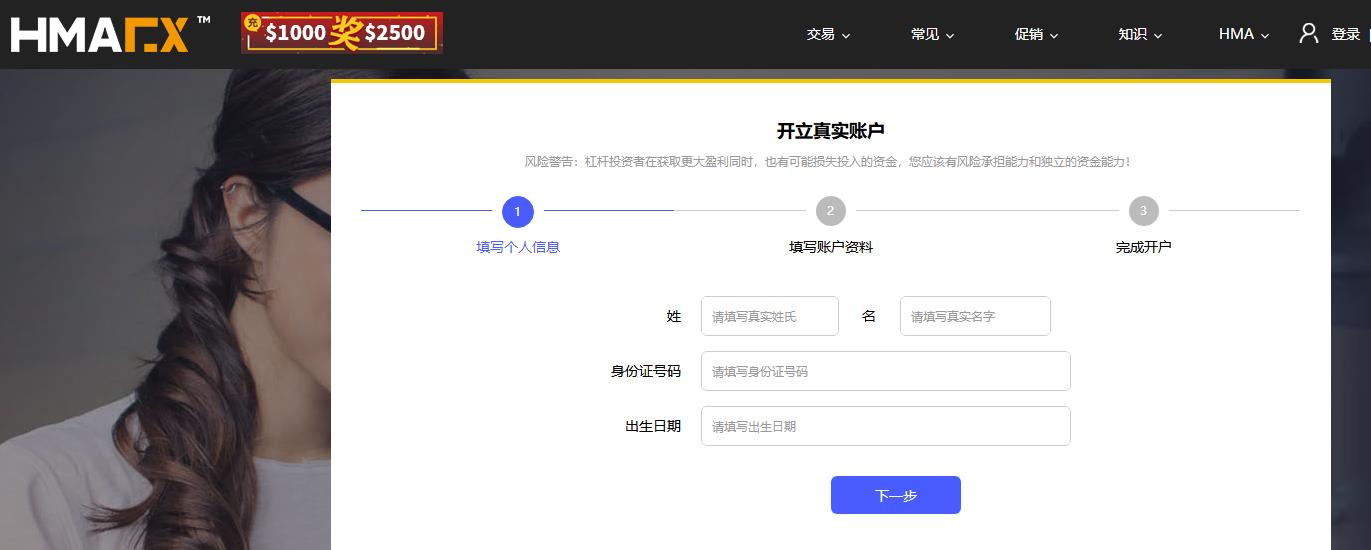Focus the 名 given name input field
Screen dimensions: 1371x550
click(975, 316)
